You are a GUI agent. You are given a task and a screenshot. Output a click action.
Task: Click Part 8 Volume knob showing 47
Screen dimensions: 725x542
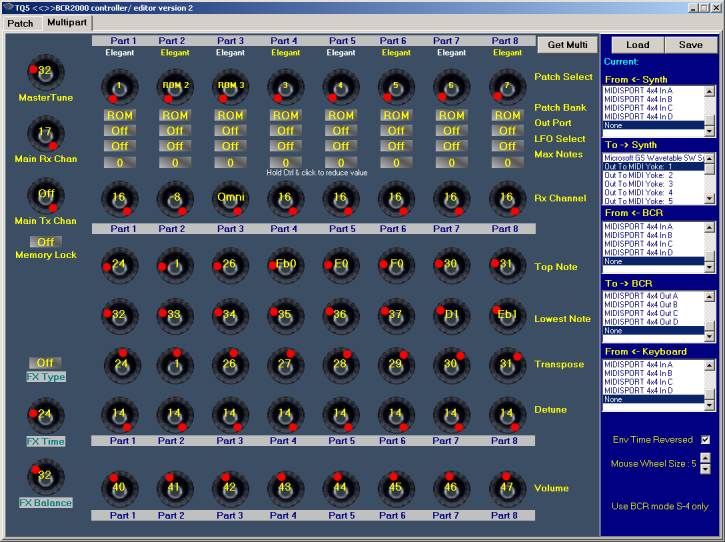pos(507,489)
